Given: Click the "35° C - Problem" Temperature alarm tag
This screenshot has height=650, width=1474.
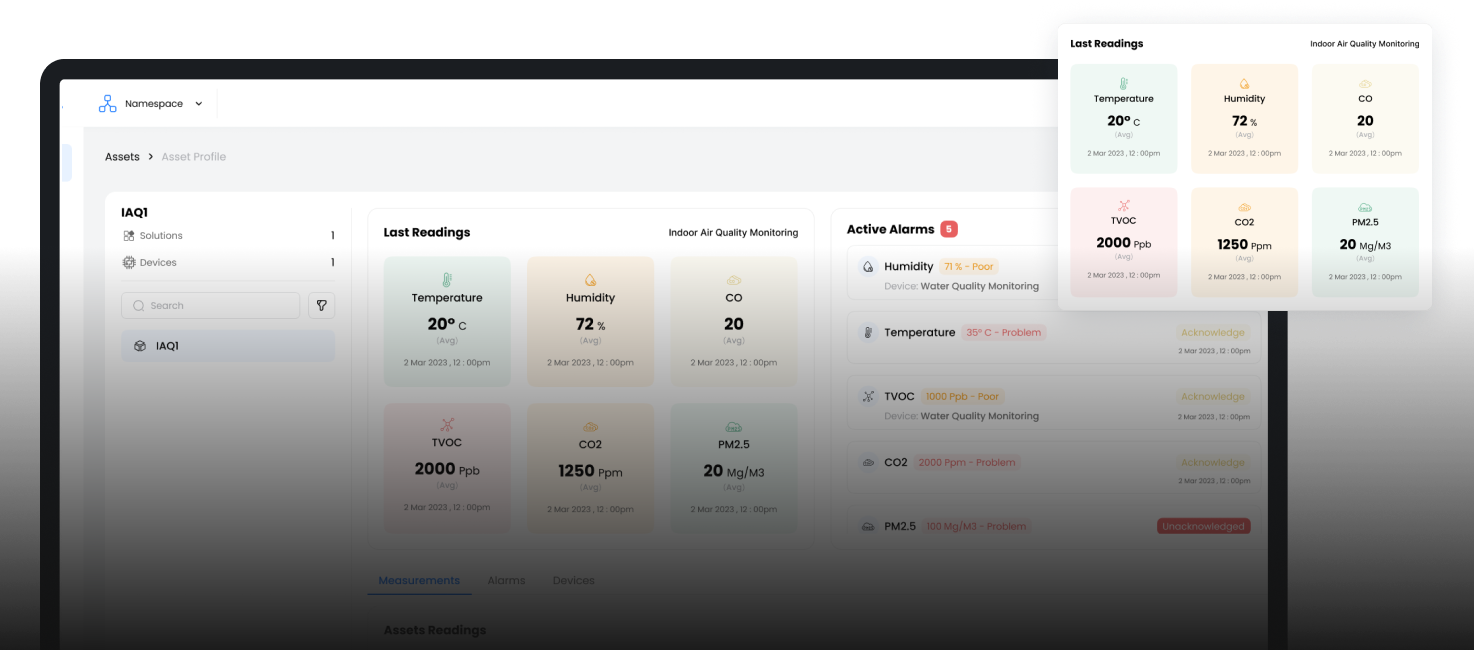Looking at the screenshot, I should pyautogui.click(x=1004, y=333).
